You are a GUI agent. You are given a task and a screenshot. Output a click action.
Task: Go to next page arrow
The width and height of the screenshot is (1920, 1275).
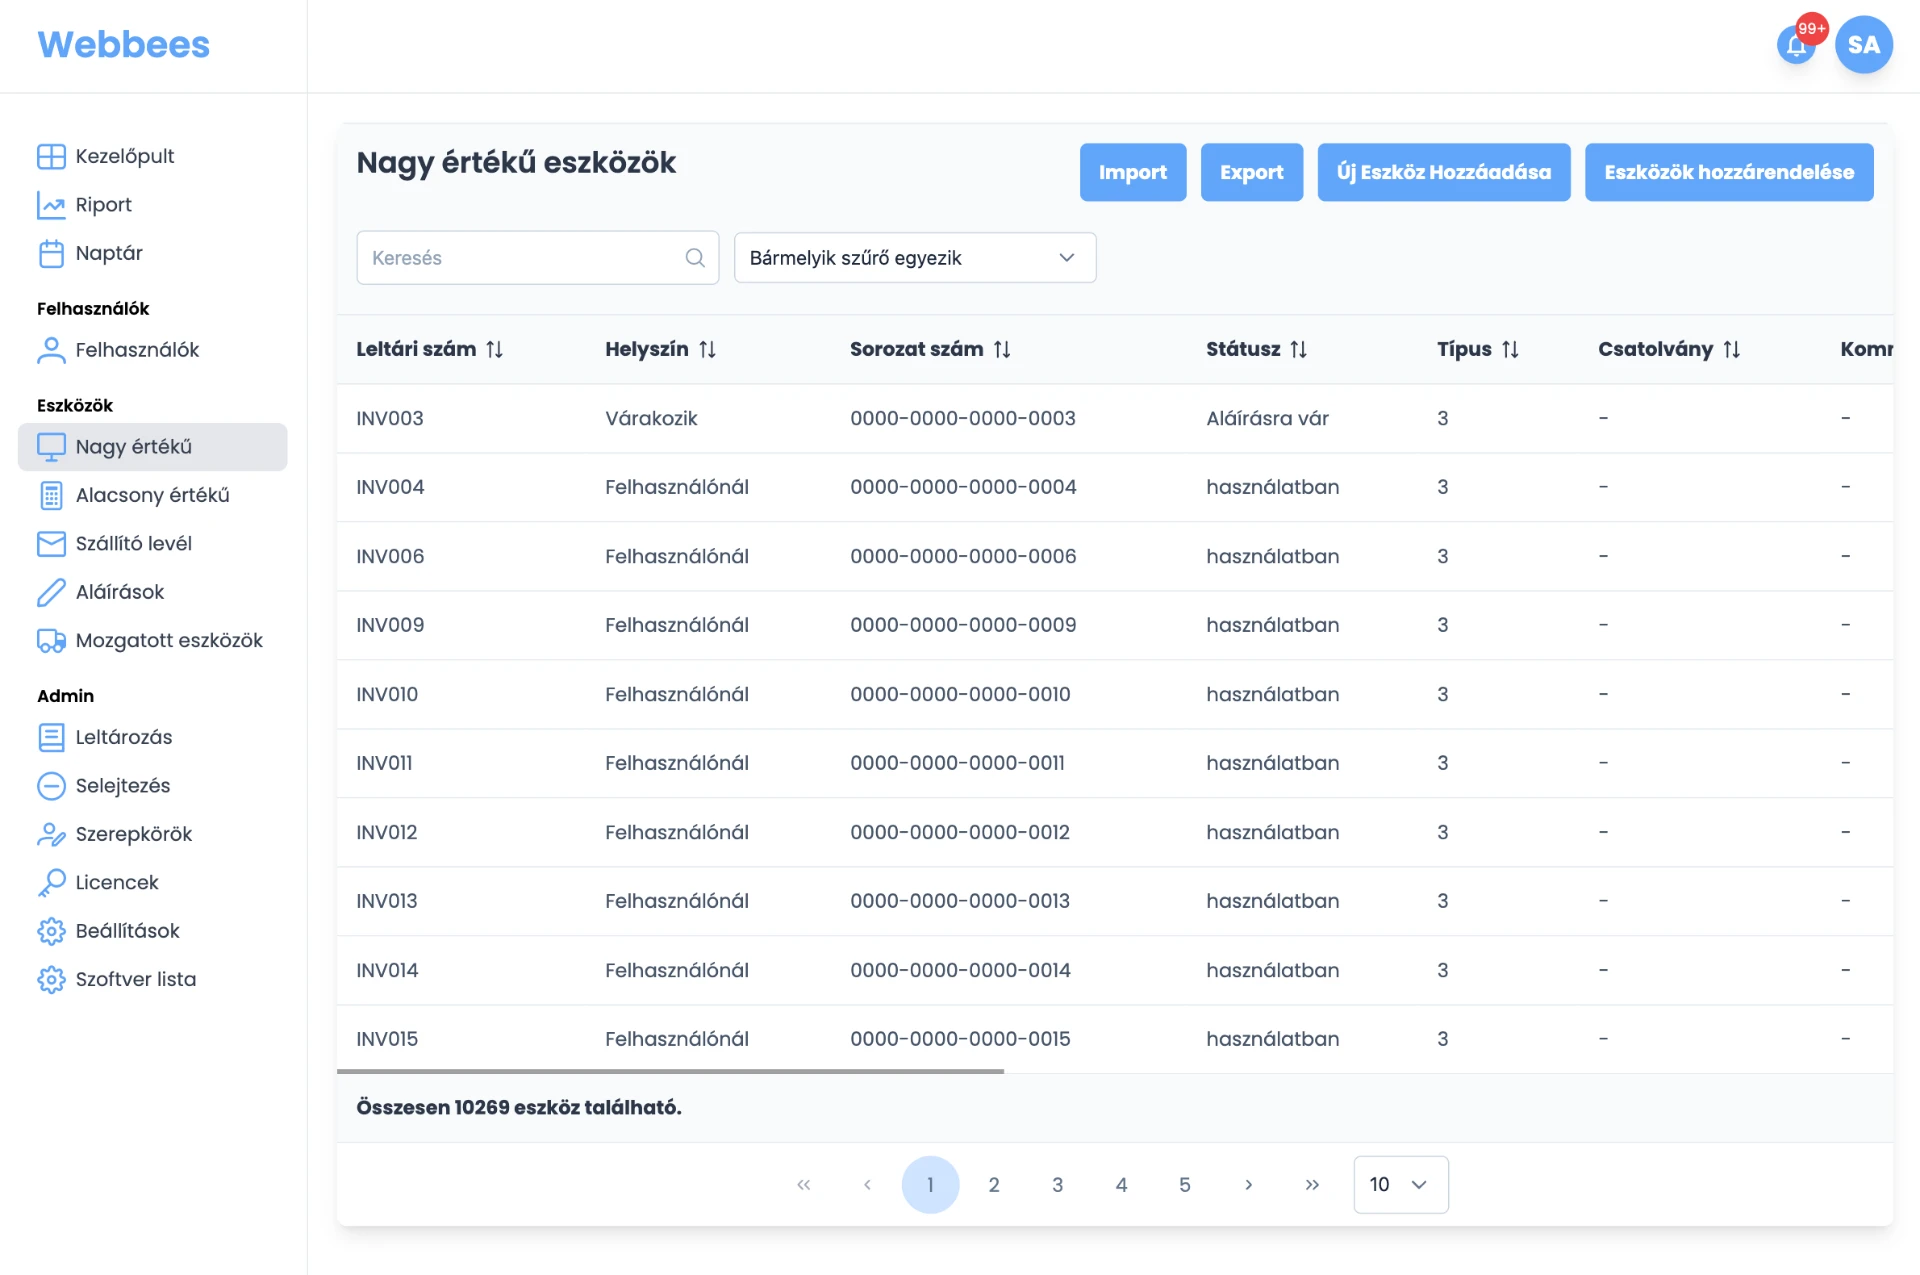pos(1248,1185)
